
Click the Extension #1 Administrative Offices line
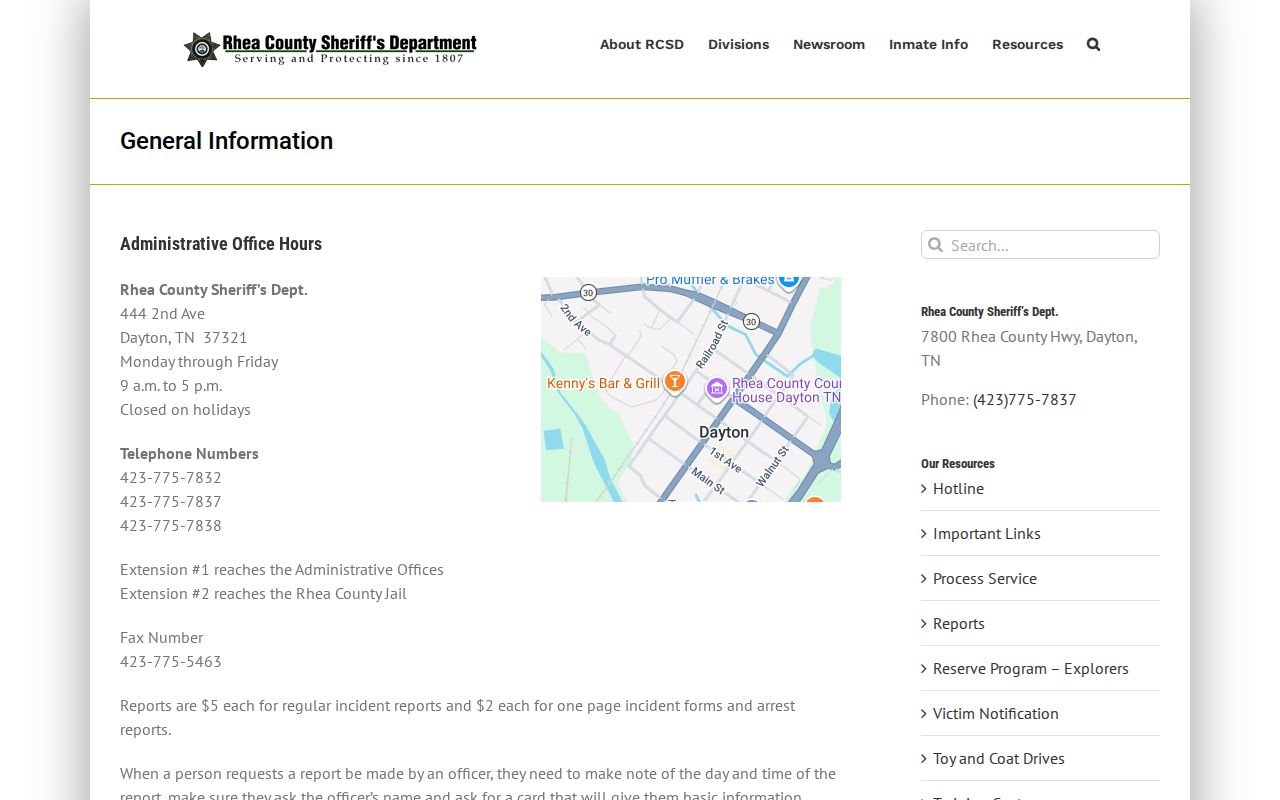pos(282,569)
